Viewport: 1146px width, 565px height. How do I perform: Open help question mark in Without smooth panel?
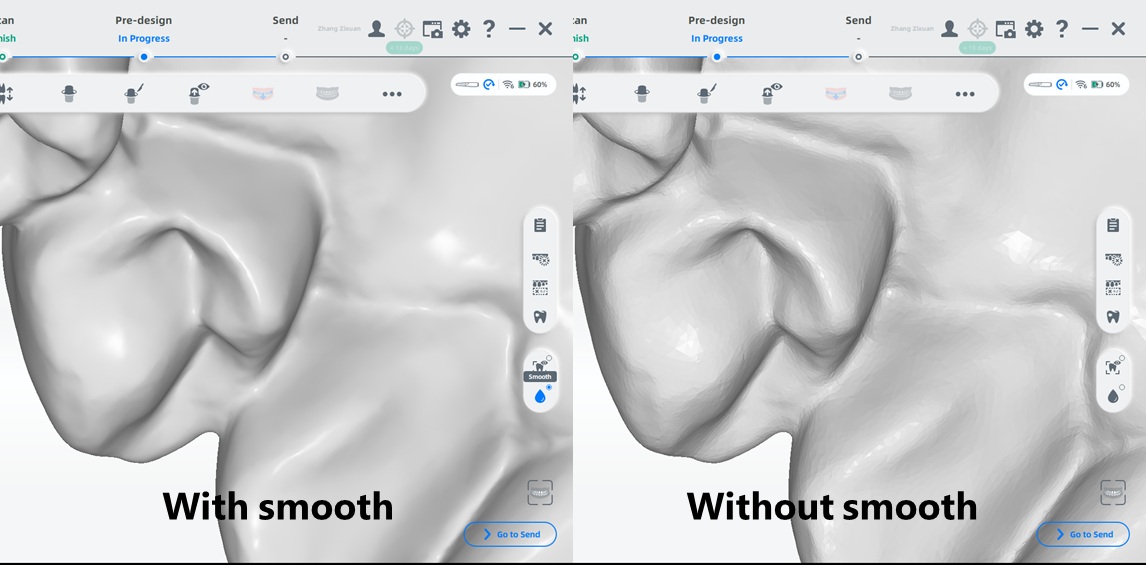[1062, 29]
